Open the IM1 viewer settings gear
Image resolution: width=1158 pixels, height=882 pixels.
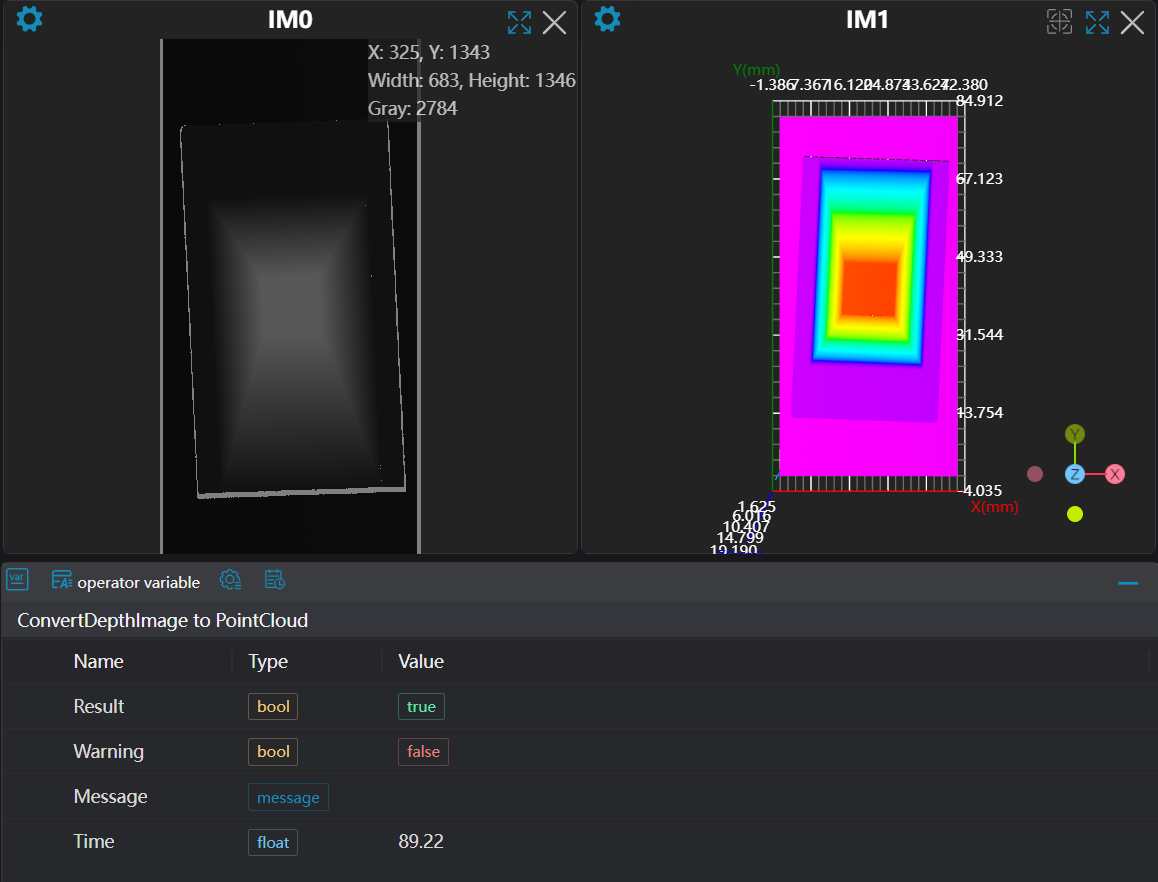click(x=607, y=19)
